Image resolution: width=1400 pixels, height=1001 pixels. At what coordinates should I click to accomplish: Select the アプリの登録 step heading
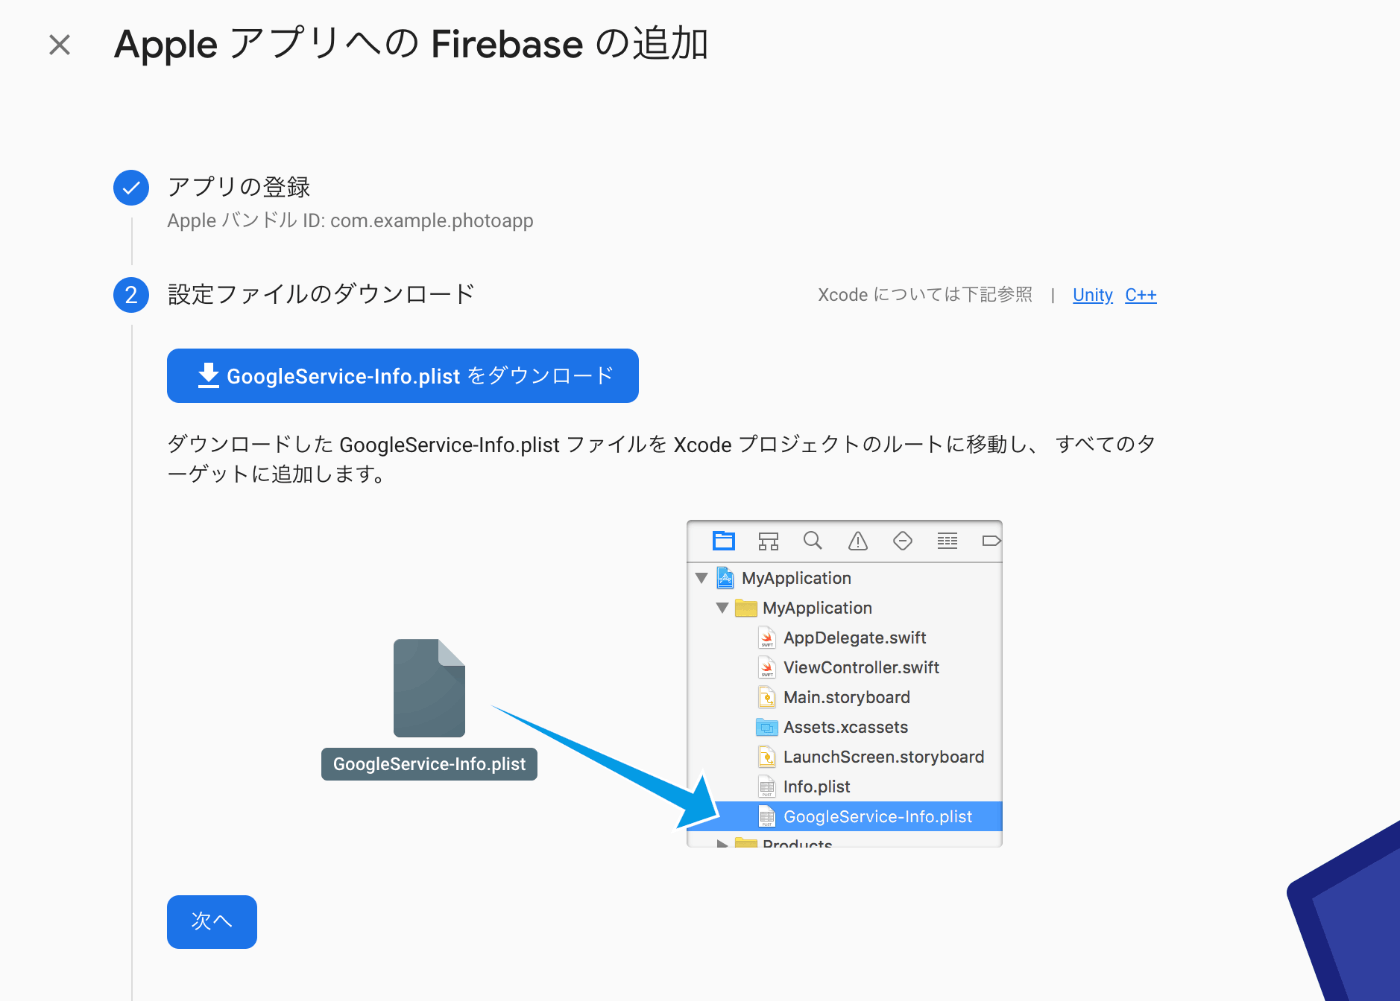[239, 187]
